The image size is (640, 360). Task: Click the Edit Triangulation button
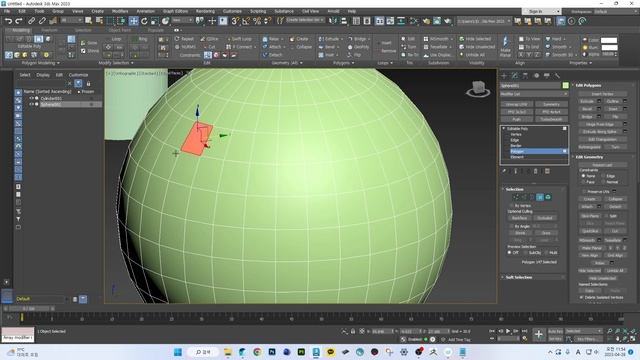602,139
